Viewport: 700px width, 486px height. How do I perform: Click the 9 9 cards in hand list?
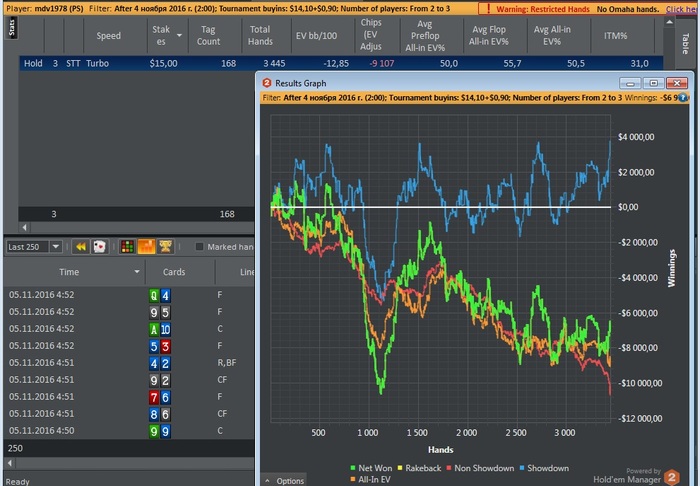(x=160, y=431)
